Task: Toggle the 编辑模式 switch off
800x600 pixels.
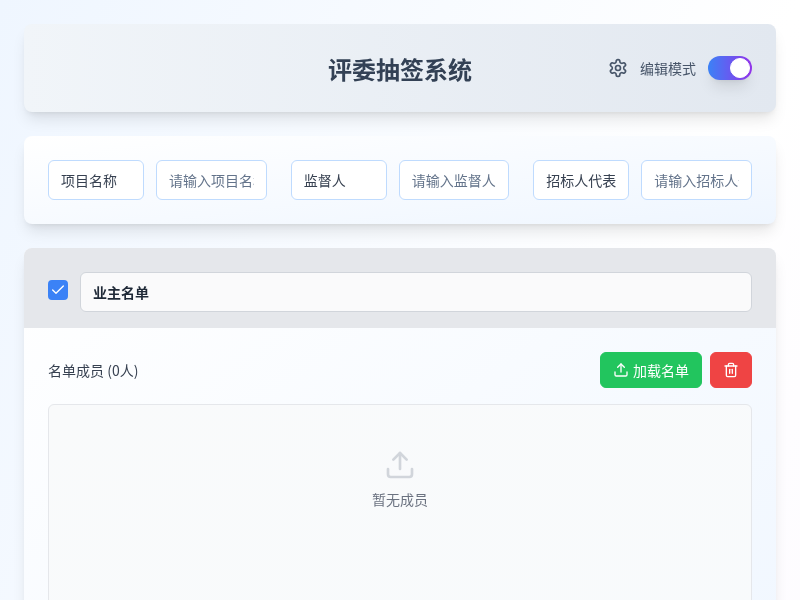Action: point(730,68)
